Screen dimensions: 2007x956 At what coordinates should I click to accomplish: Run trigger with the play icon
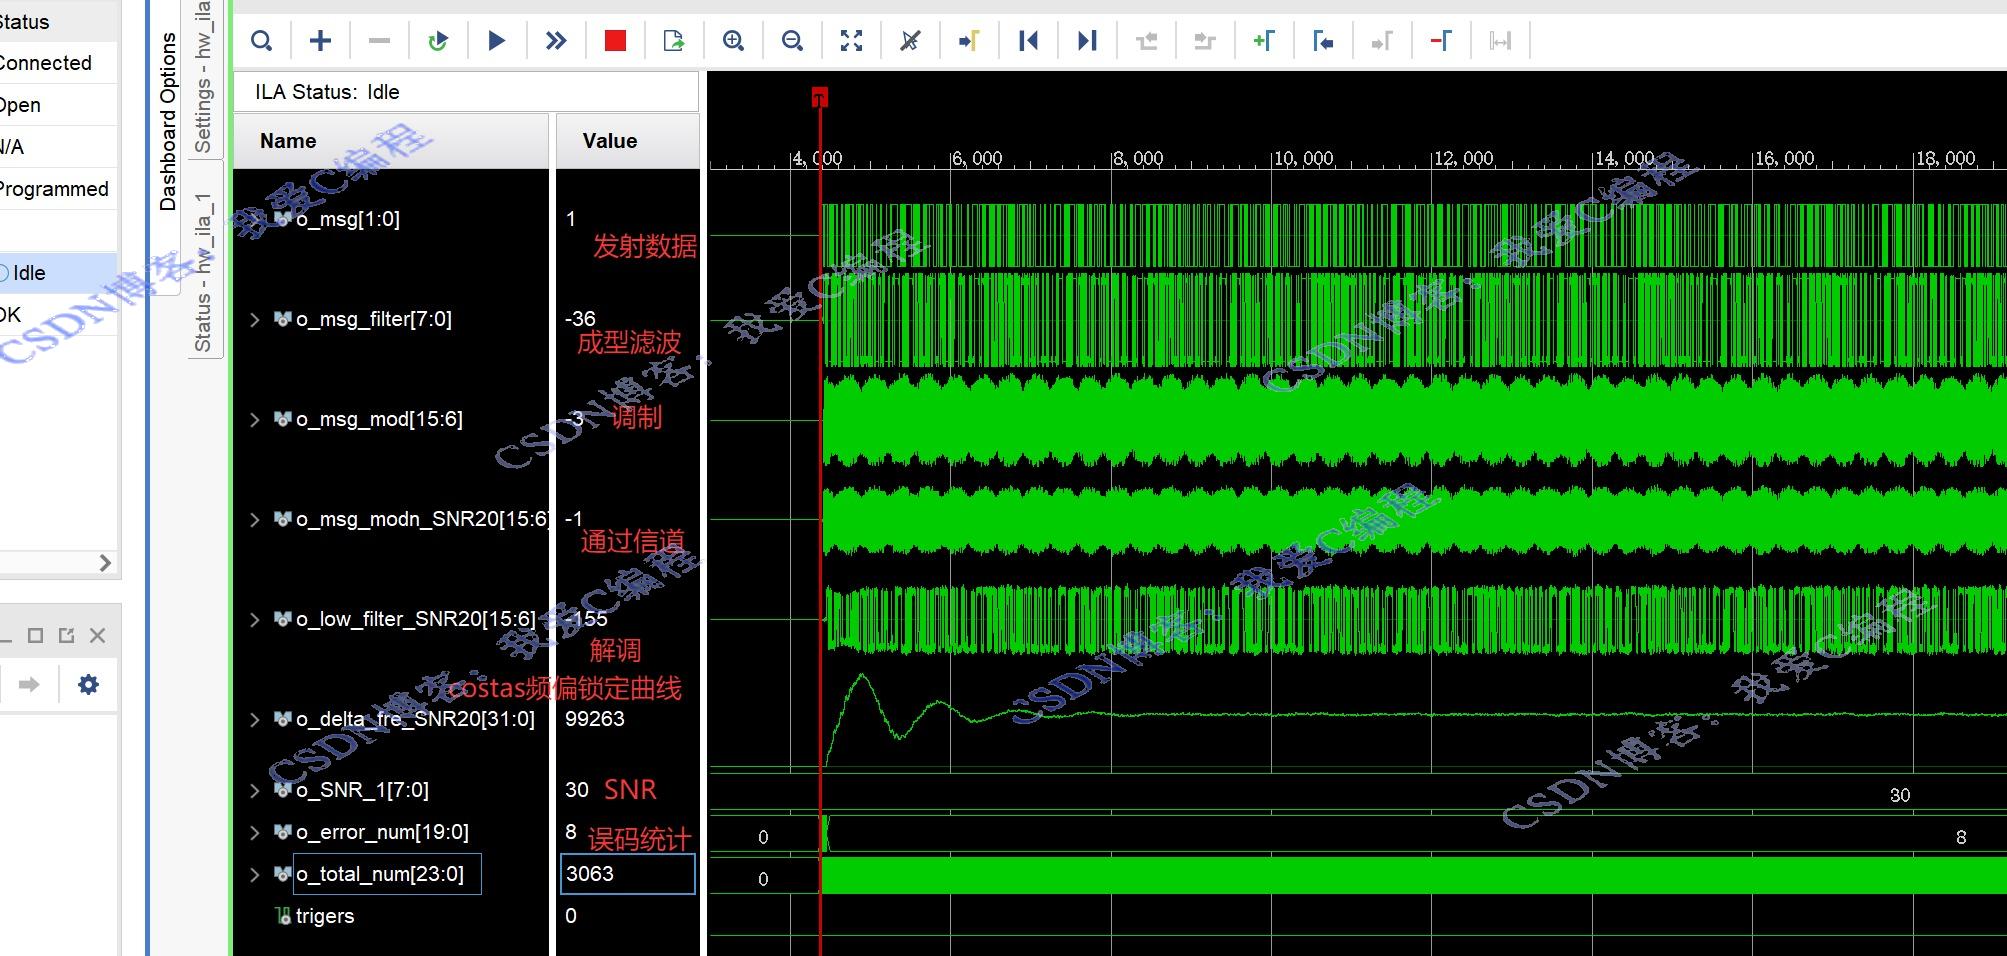(497, 41)
